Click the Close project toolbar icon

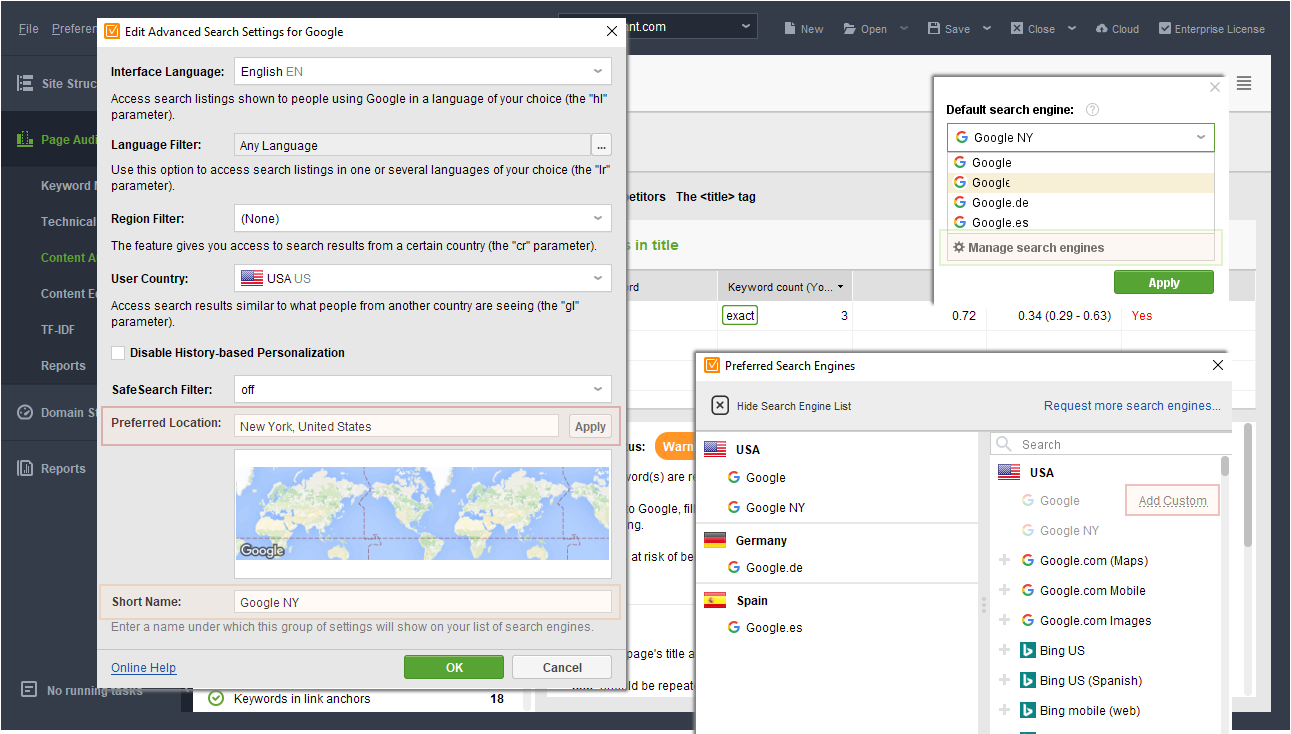[1017, 29]
